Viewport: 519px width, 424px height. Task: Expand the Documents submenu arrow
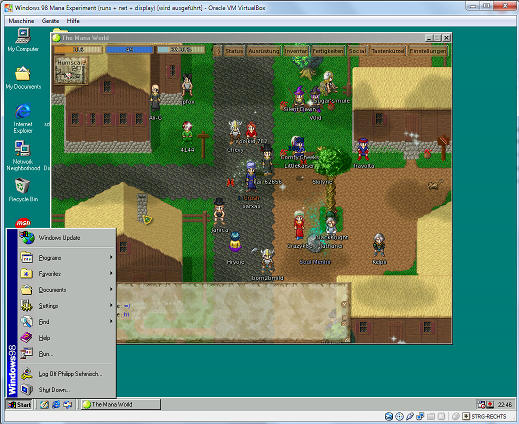click(x=111, y=289)
